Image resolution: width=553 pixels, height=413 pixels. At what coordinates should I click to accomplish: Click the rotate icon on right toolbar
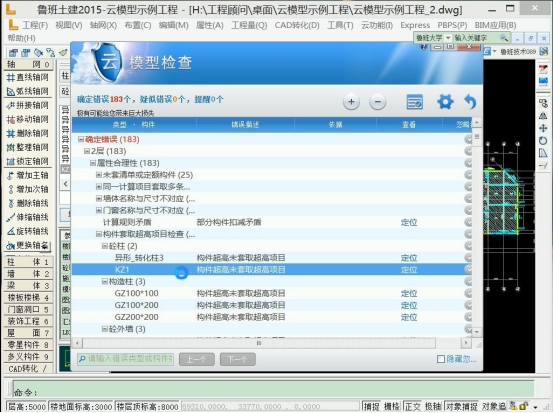[x=543, y=141]
